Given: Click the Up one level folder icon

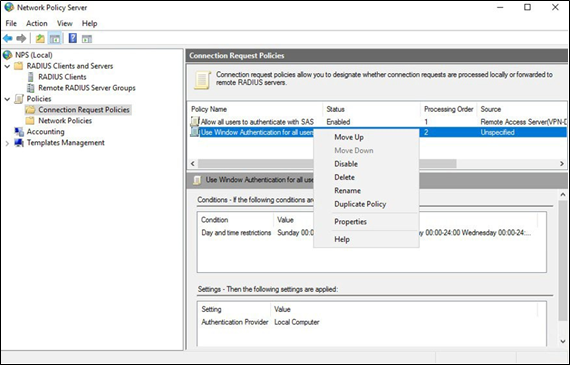Looking at the screenshot, I should click(40, 38).
